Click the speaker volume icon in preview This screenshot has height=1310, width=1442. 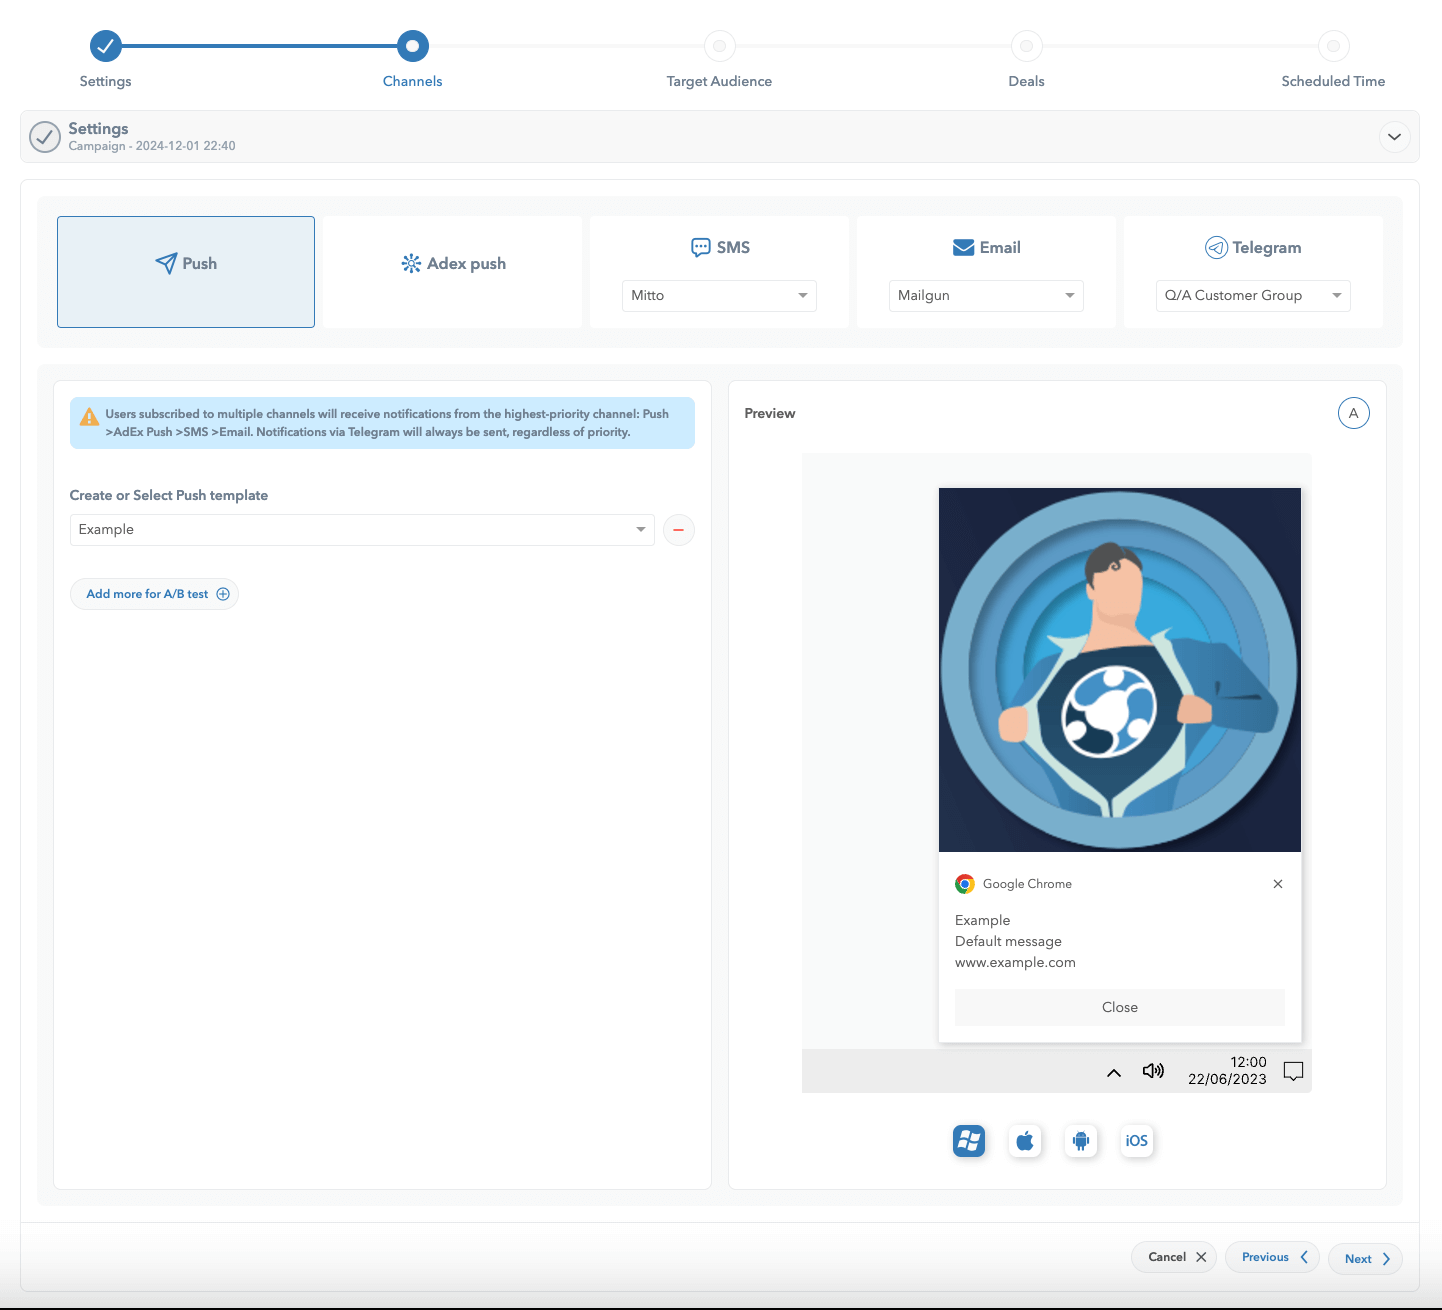point(1153,1071)
